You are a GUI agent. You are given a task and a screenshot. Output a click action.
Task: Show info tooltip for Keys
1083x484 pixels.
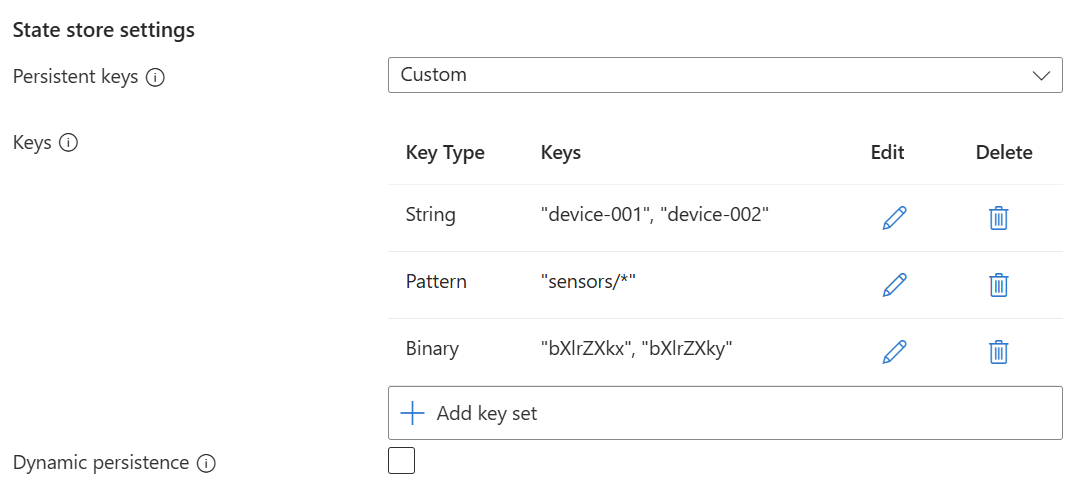tap(68, 143)
